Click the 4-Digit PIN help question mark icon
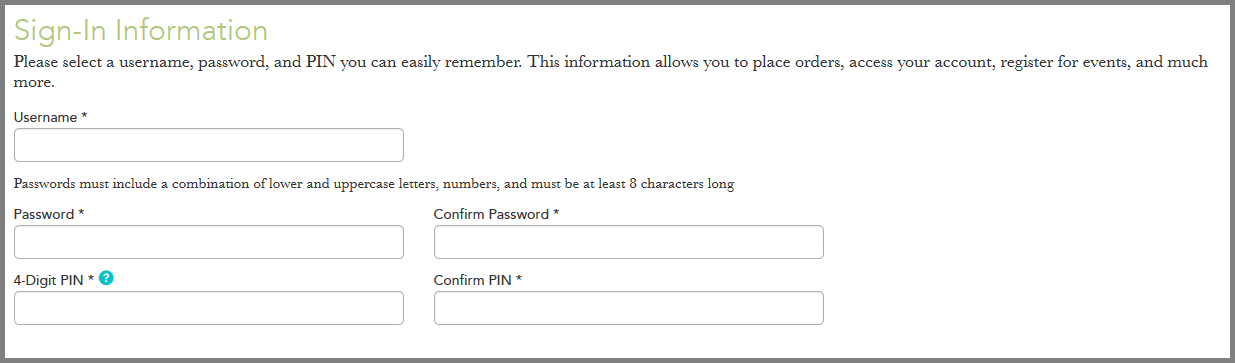Viewport: 1235px width, 363px height. (x=107, y=279)
